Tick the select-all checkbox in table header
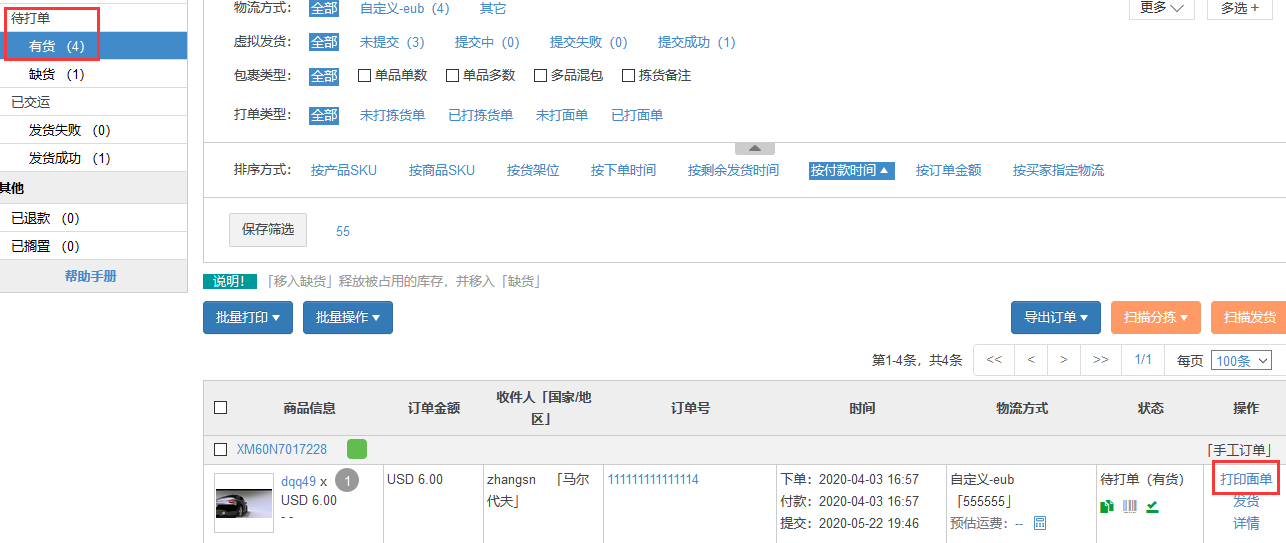This screenshot has width=1286, height=543. pos(221,407)
